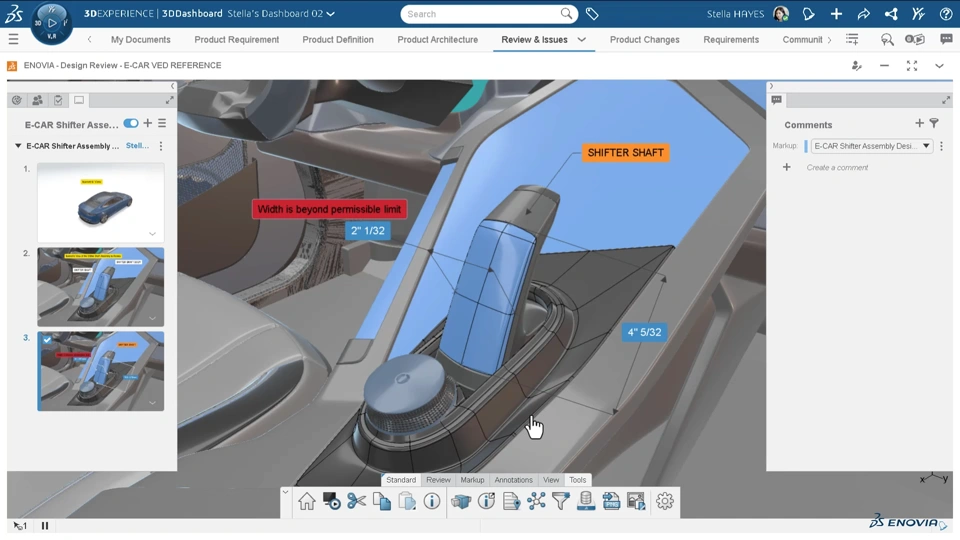The width and height of the screenshot is (960, 540).
Task: Toggle the E-CAR Shifter Assembly markup switch
Action: click(130, 123)
